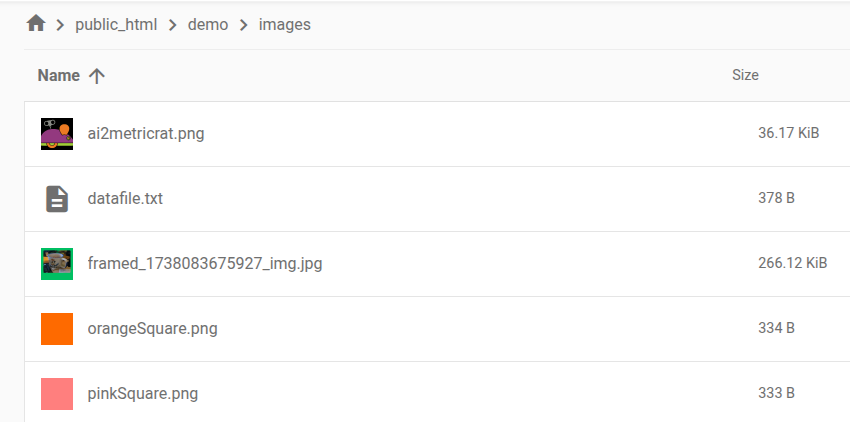Viewport: 850px width, 422px height.
Task: Click the home icon in breadcrumb
Action: pos(36,24)
